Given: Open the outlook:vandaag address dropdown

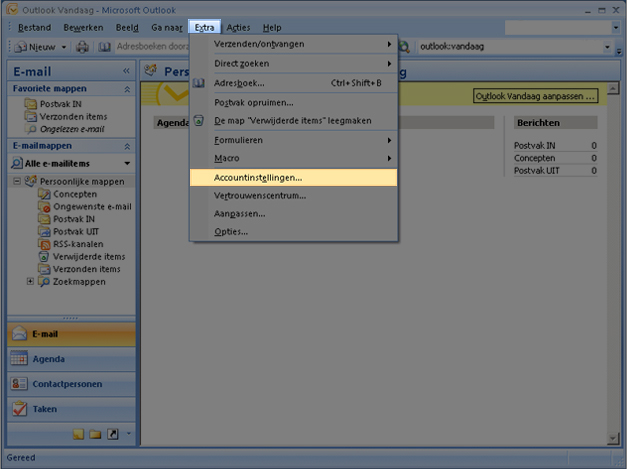Looking at the screenshot, I should (607, 47).
